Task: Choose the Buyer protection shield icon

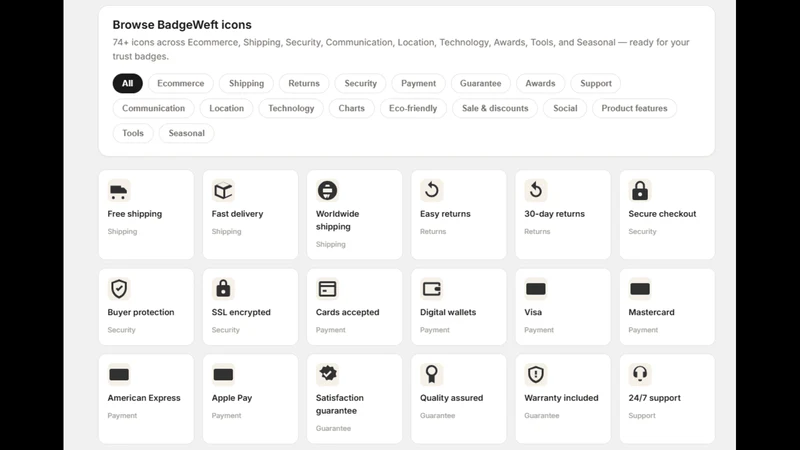Action: pyautogui.click(x=119, y=289)
